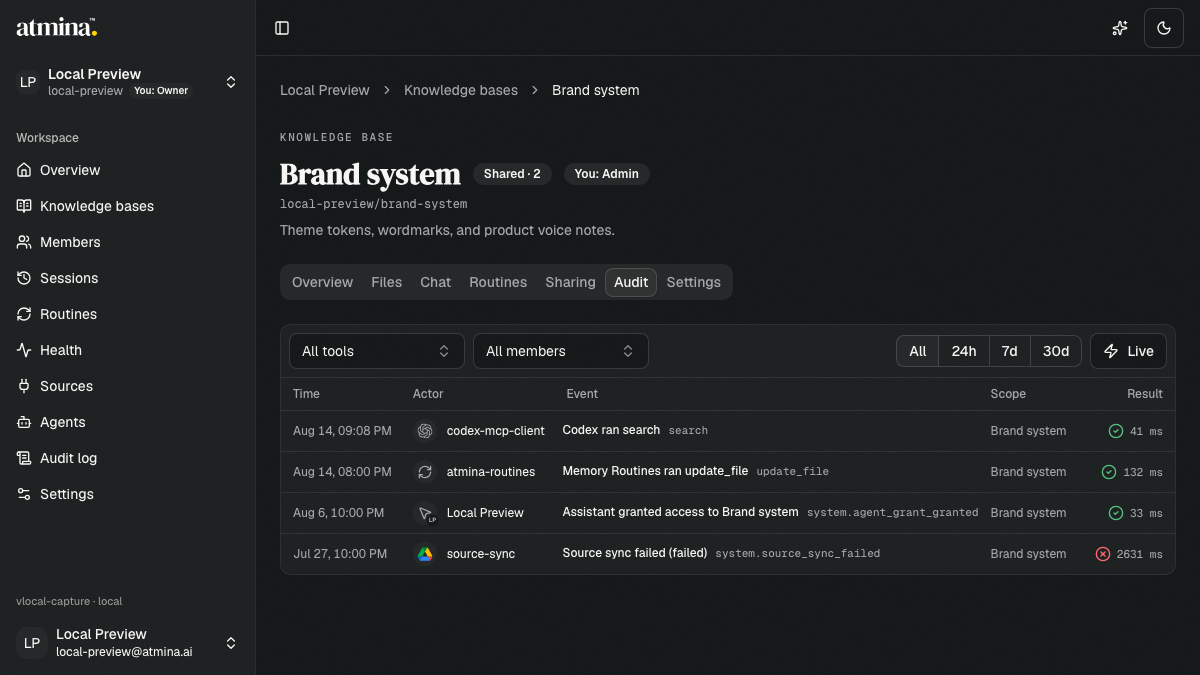Click the Event column header
Screen dimensions: 1200x675
tap(582, 394)
